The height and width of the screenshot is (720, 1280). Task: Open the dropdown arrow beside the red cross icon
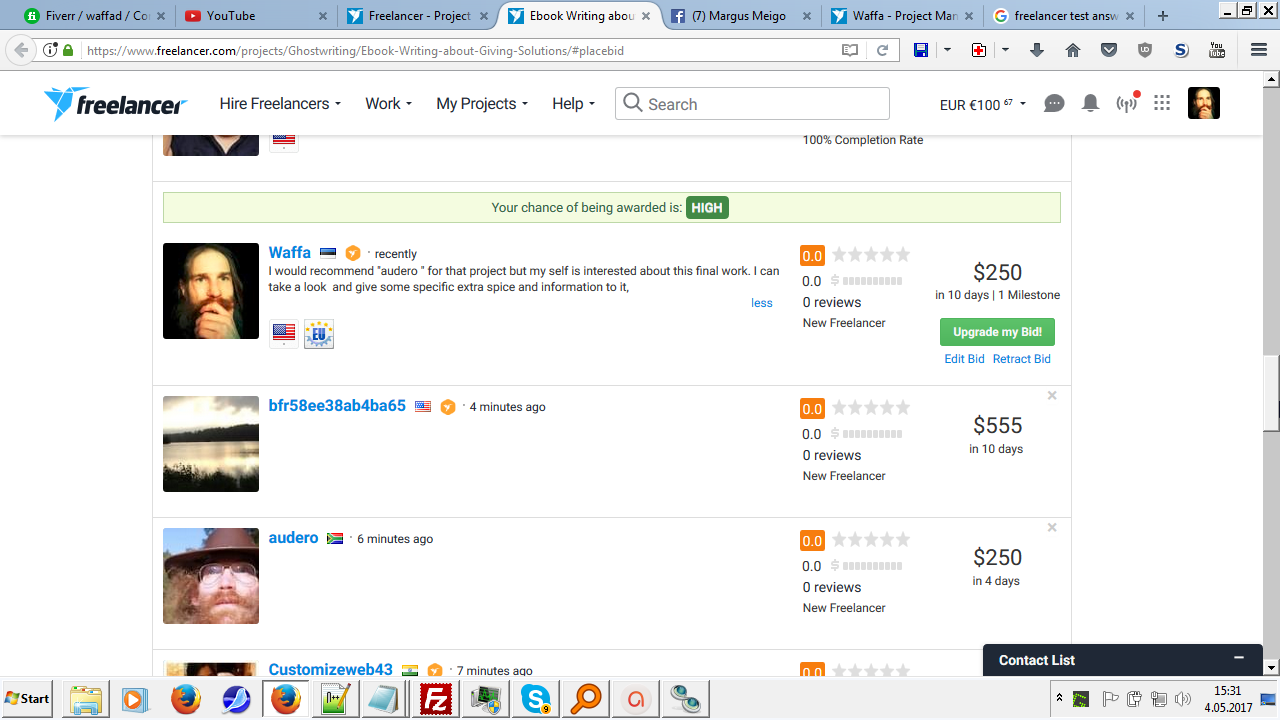1005,50
